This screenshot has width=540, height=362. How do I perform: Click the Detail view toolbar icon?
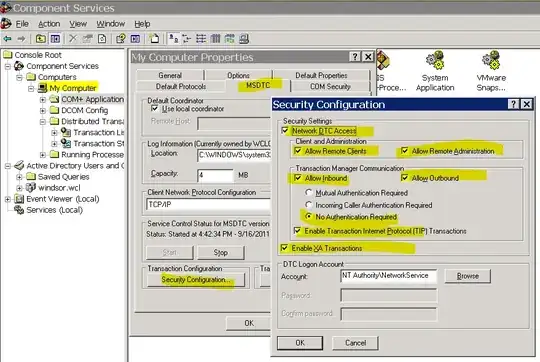215,39
